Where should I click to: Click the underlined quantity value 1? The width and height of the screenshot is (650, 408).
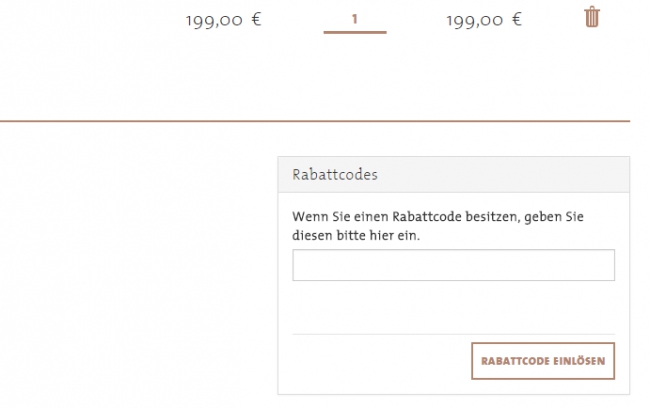click(x=354, y=19)
